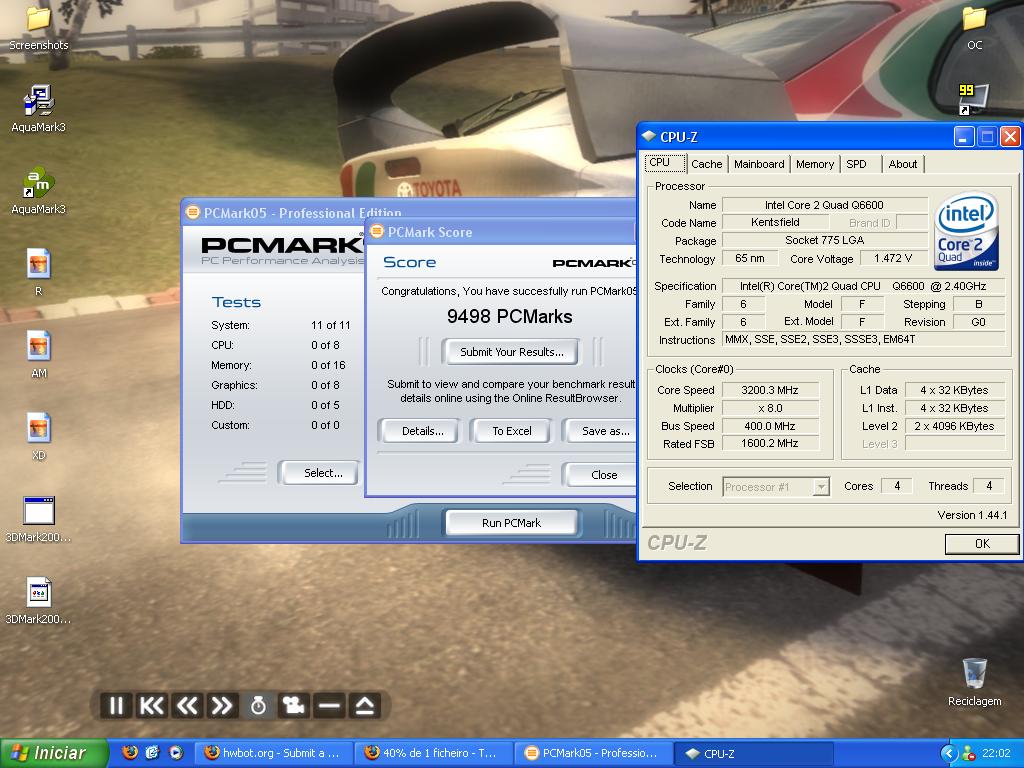
Task: Switch to the Memory tab in CPU-Z
Action: pos(814,164)
